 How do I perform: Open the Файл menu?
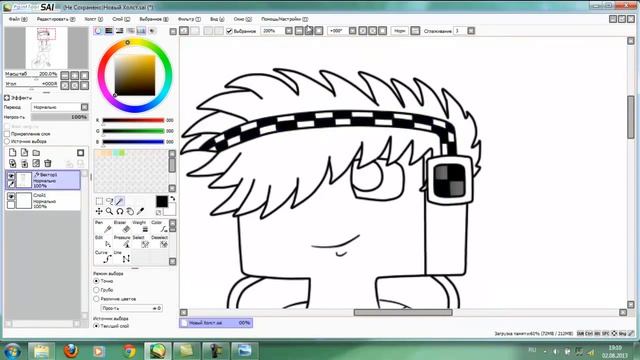(18, 19)
